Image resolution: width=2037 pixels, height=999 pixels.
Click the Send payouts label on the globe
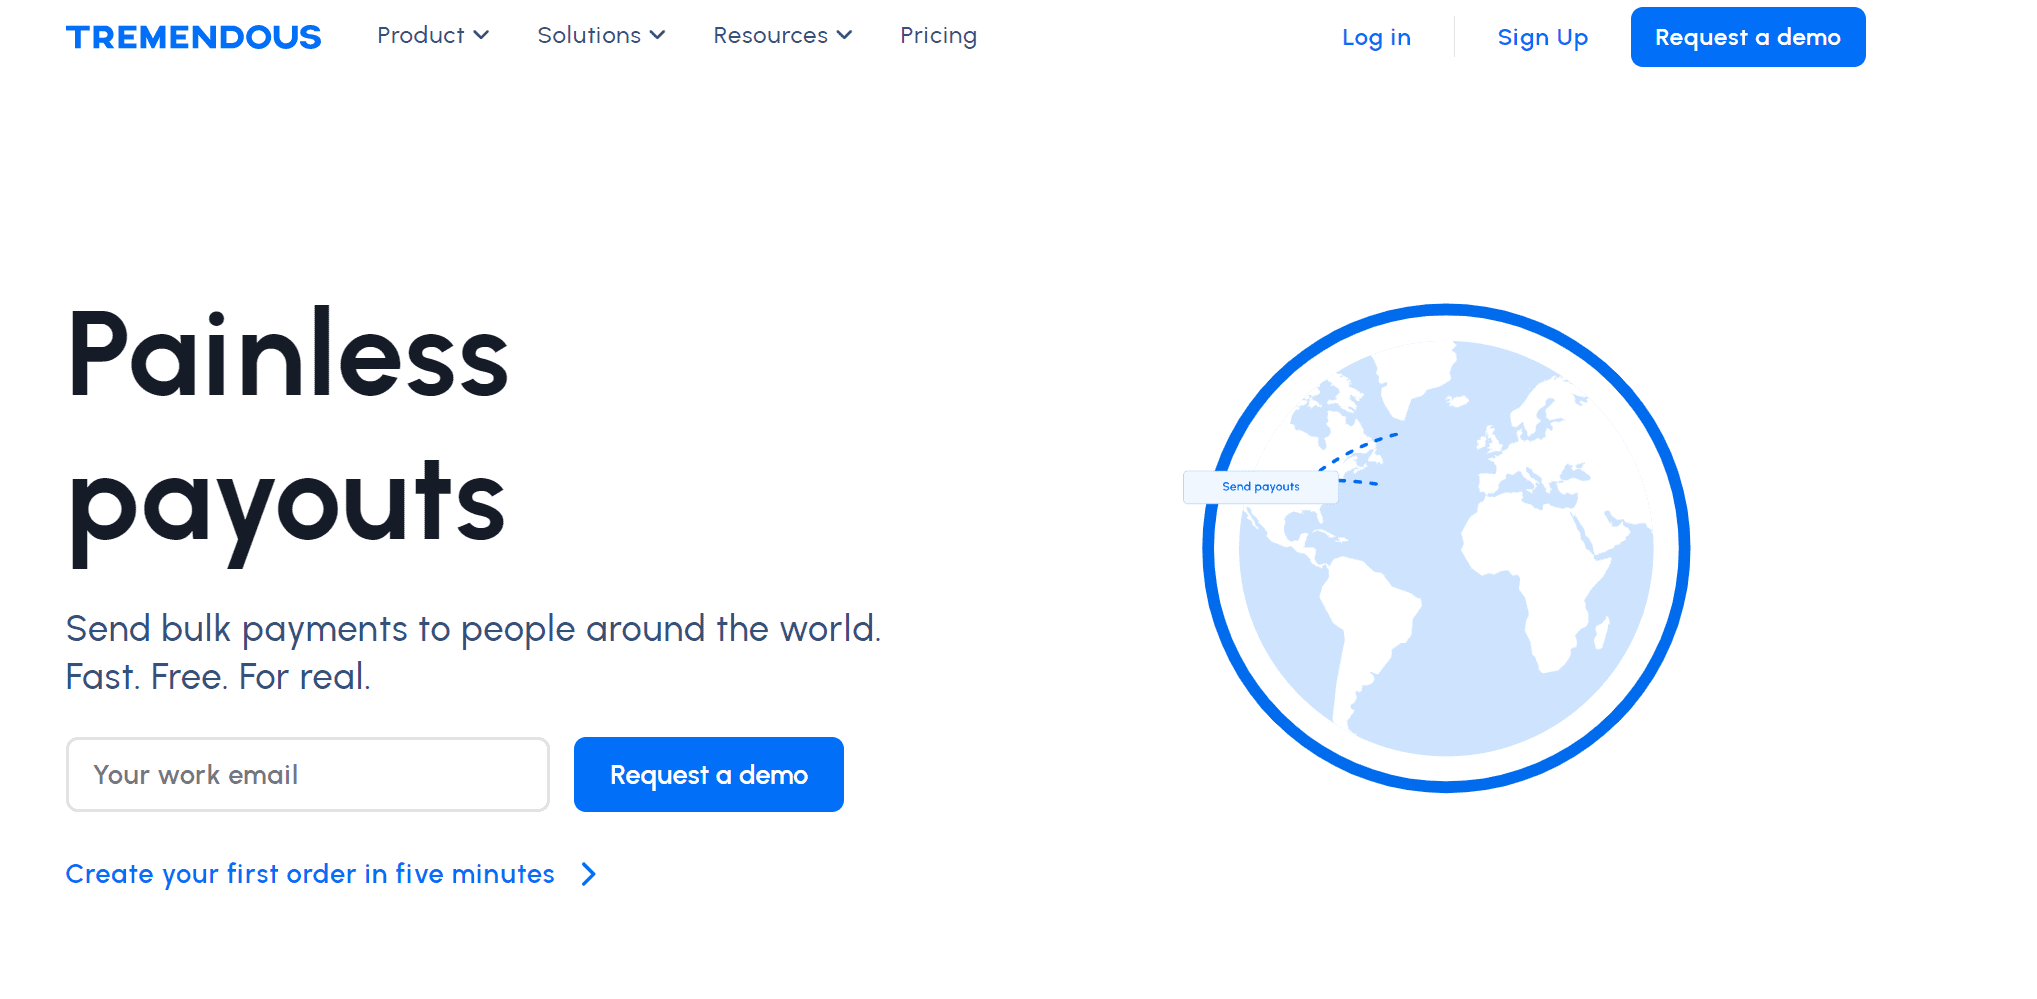pyautogui.click(x=1260, y=487)
